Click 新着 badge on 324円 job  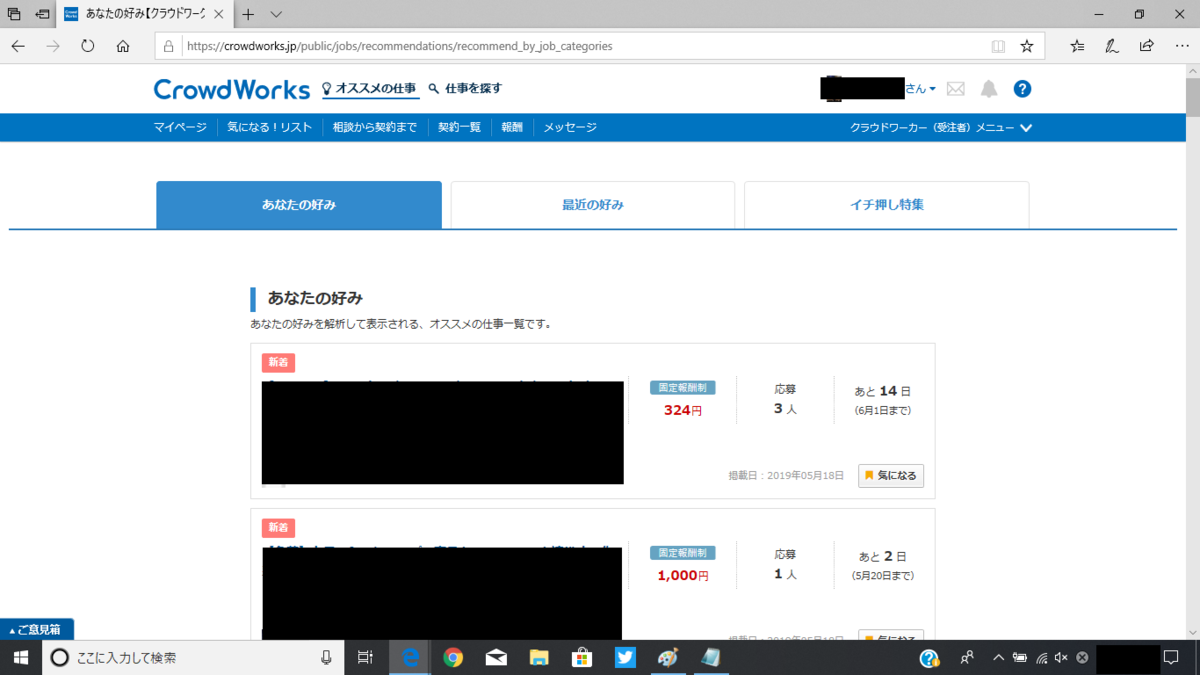278,363
